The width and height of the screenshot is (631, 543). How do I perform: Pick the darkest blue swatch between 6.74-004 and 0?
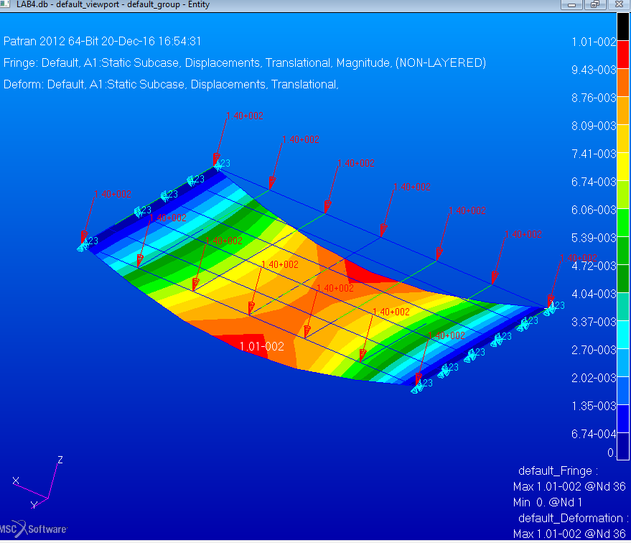(x=623, y=446)
